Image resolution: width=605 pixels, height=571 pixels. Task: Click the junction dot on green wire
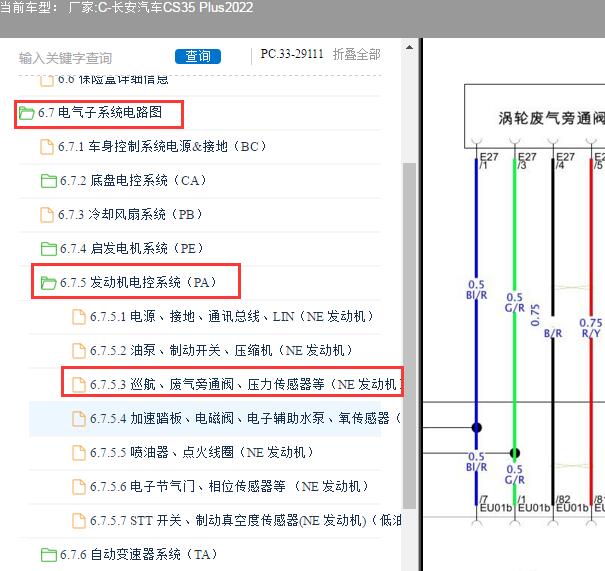[x=515, y=453]
